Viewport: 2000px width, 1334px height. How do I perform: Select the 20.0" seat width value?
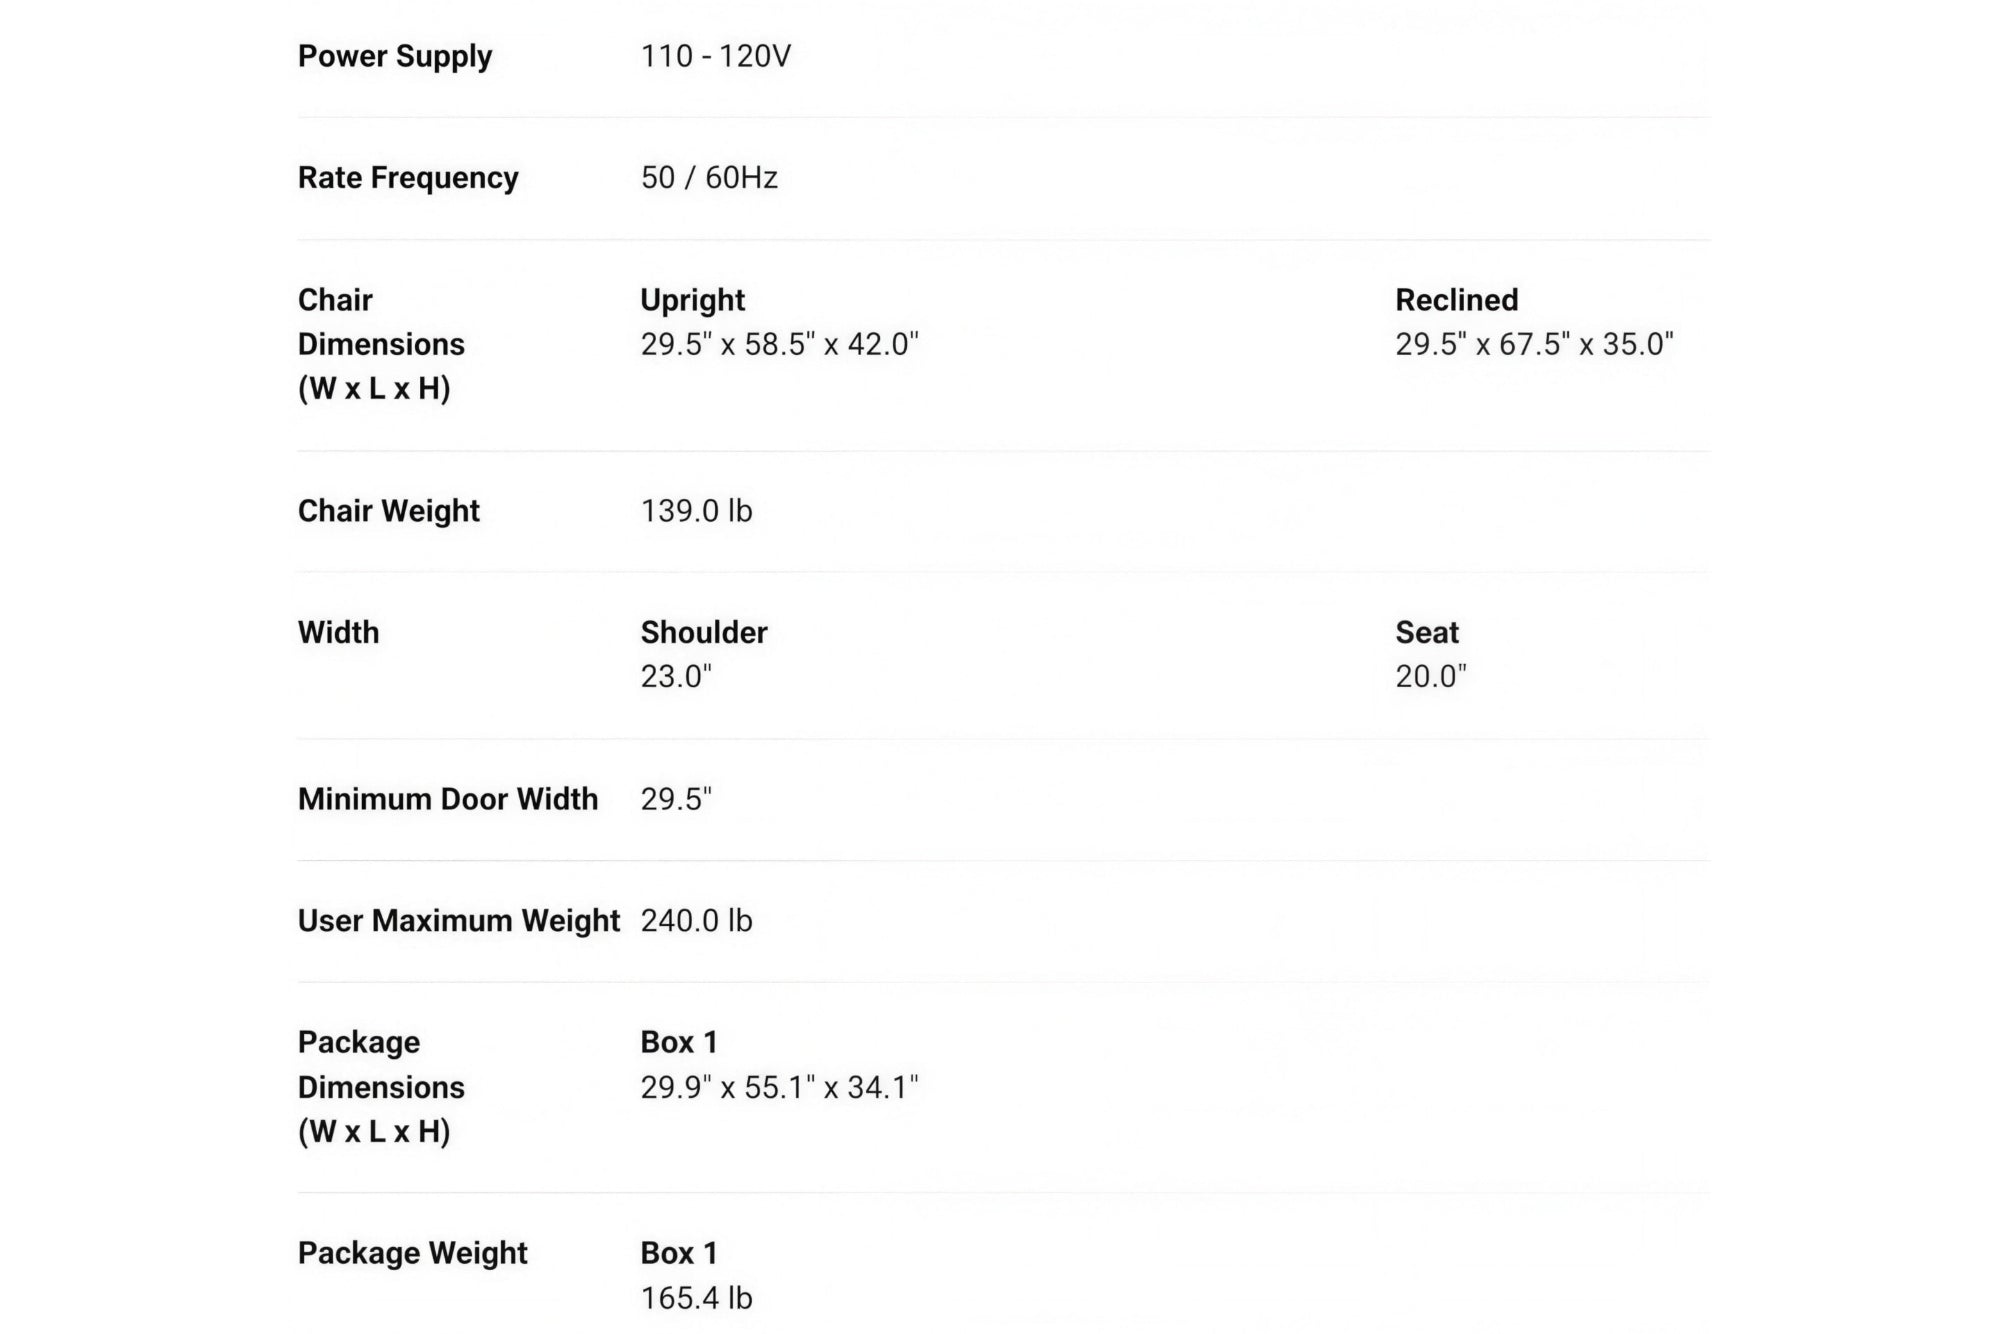[x=1431, y=677]
